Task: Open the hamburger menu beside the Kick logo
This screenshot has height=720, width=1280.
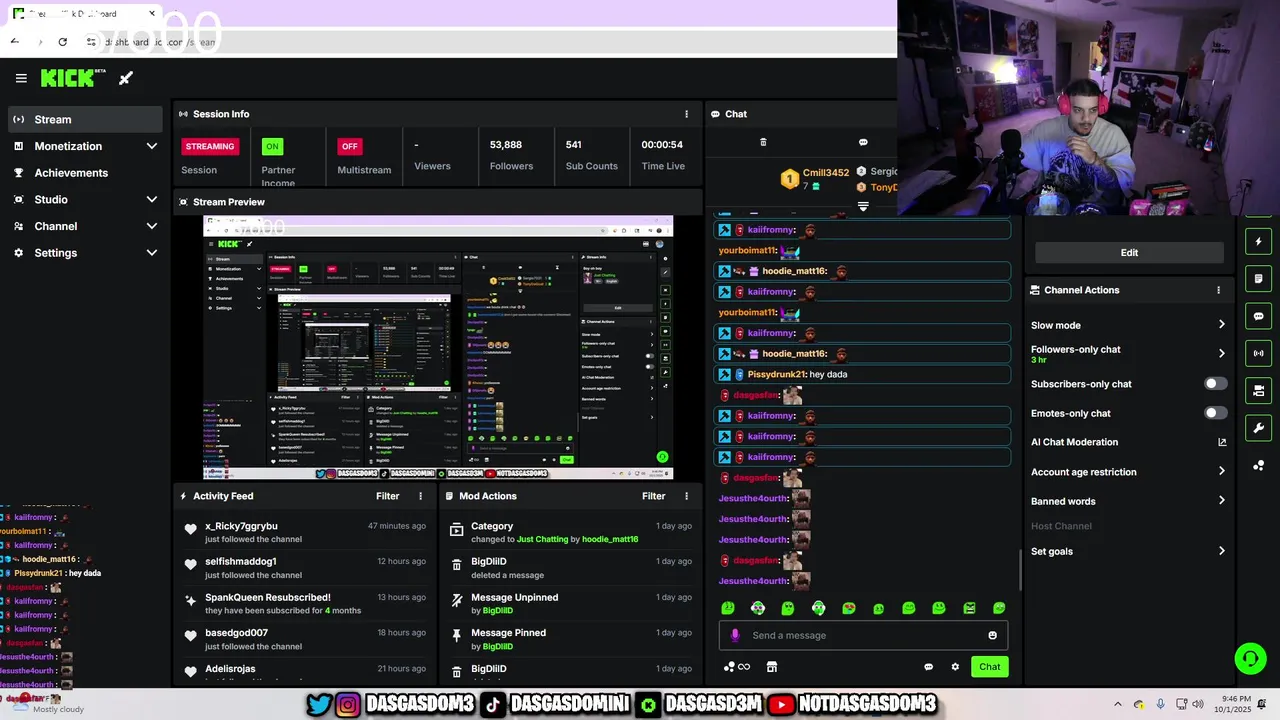Action: tap(21, 78)
